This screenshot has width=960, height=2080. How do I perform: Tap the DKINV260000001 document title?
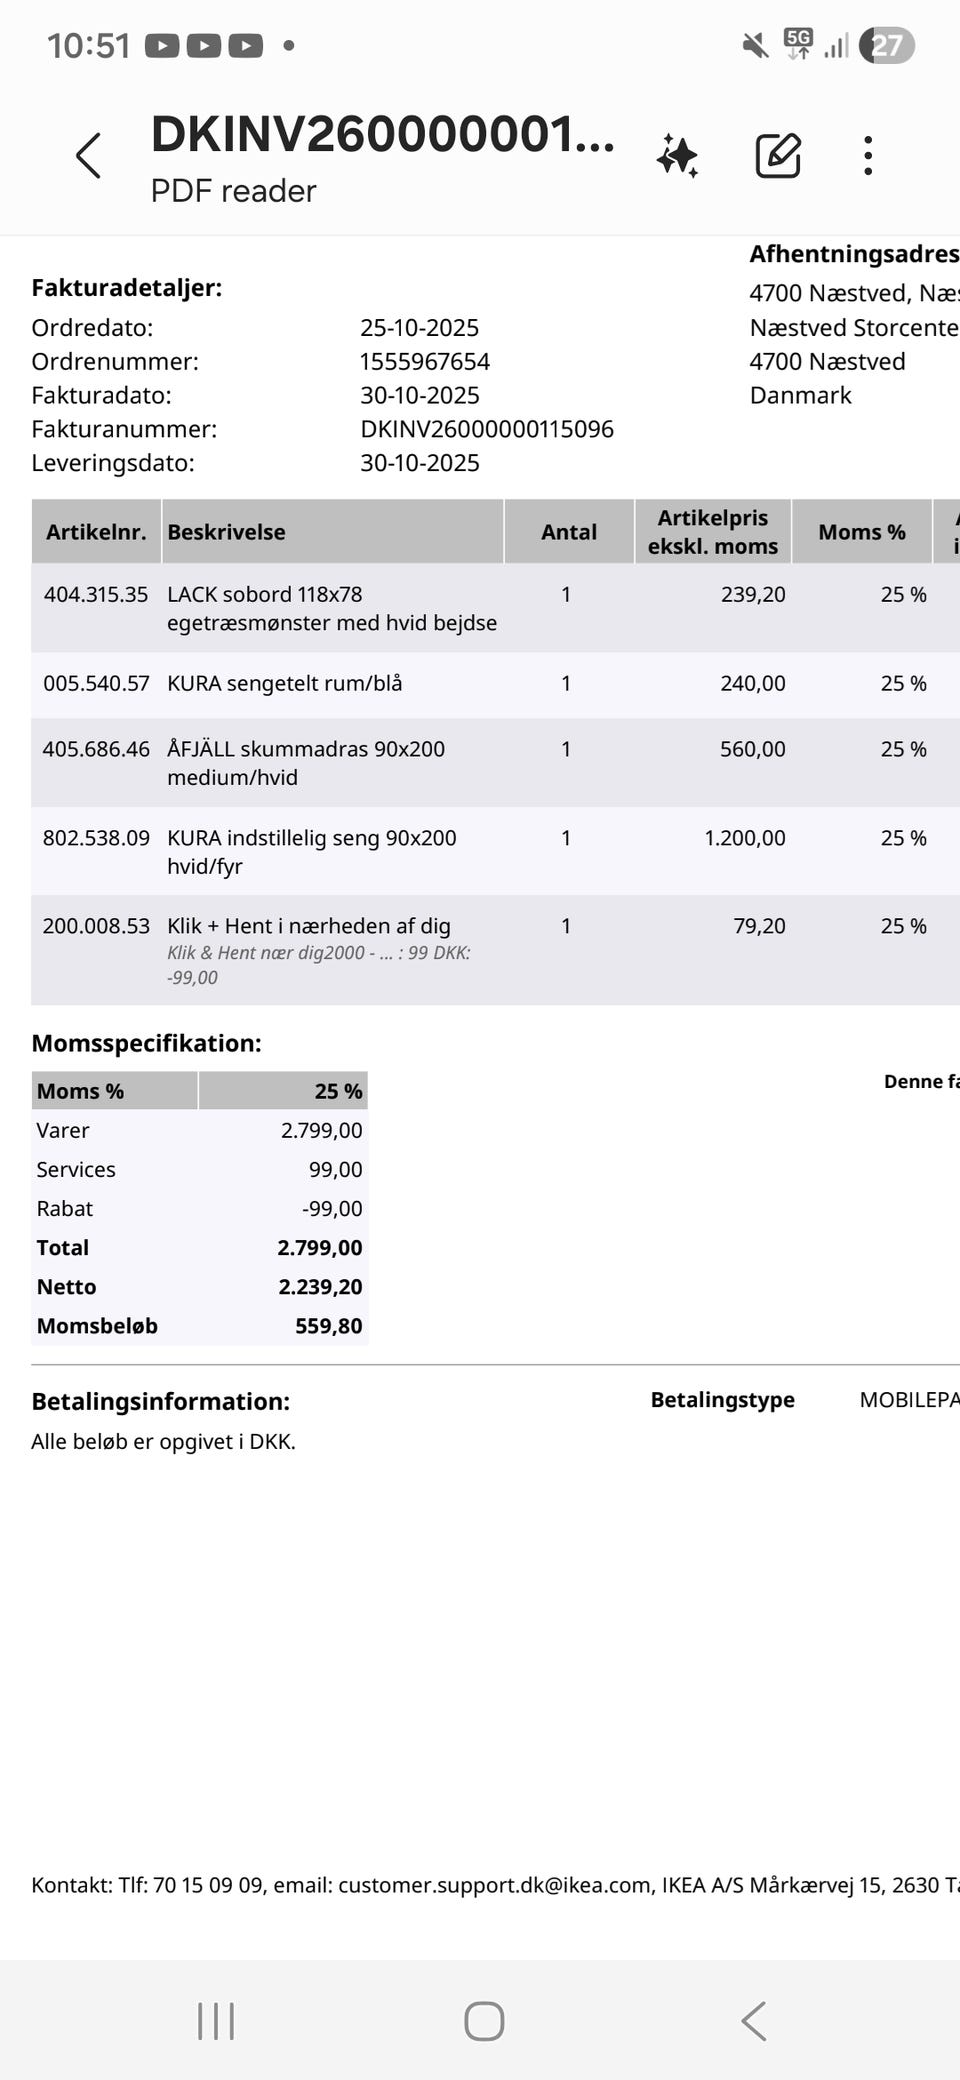click(382, 135)
